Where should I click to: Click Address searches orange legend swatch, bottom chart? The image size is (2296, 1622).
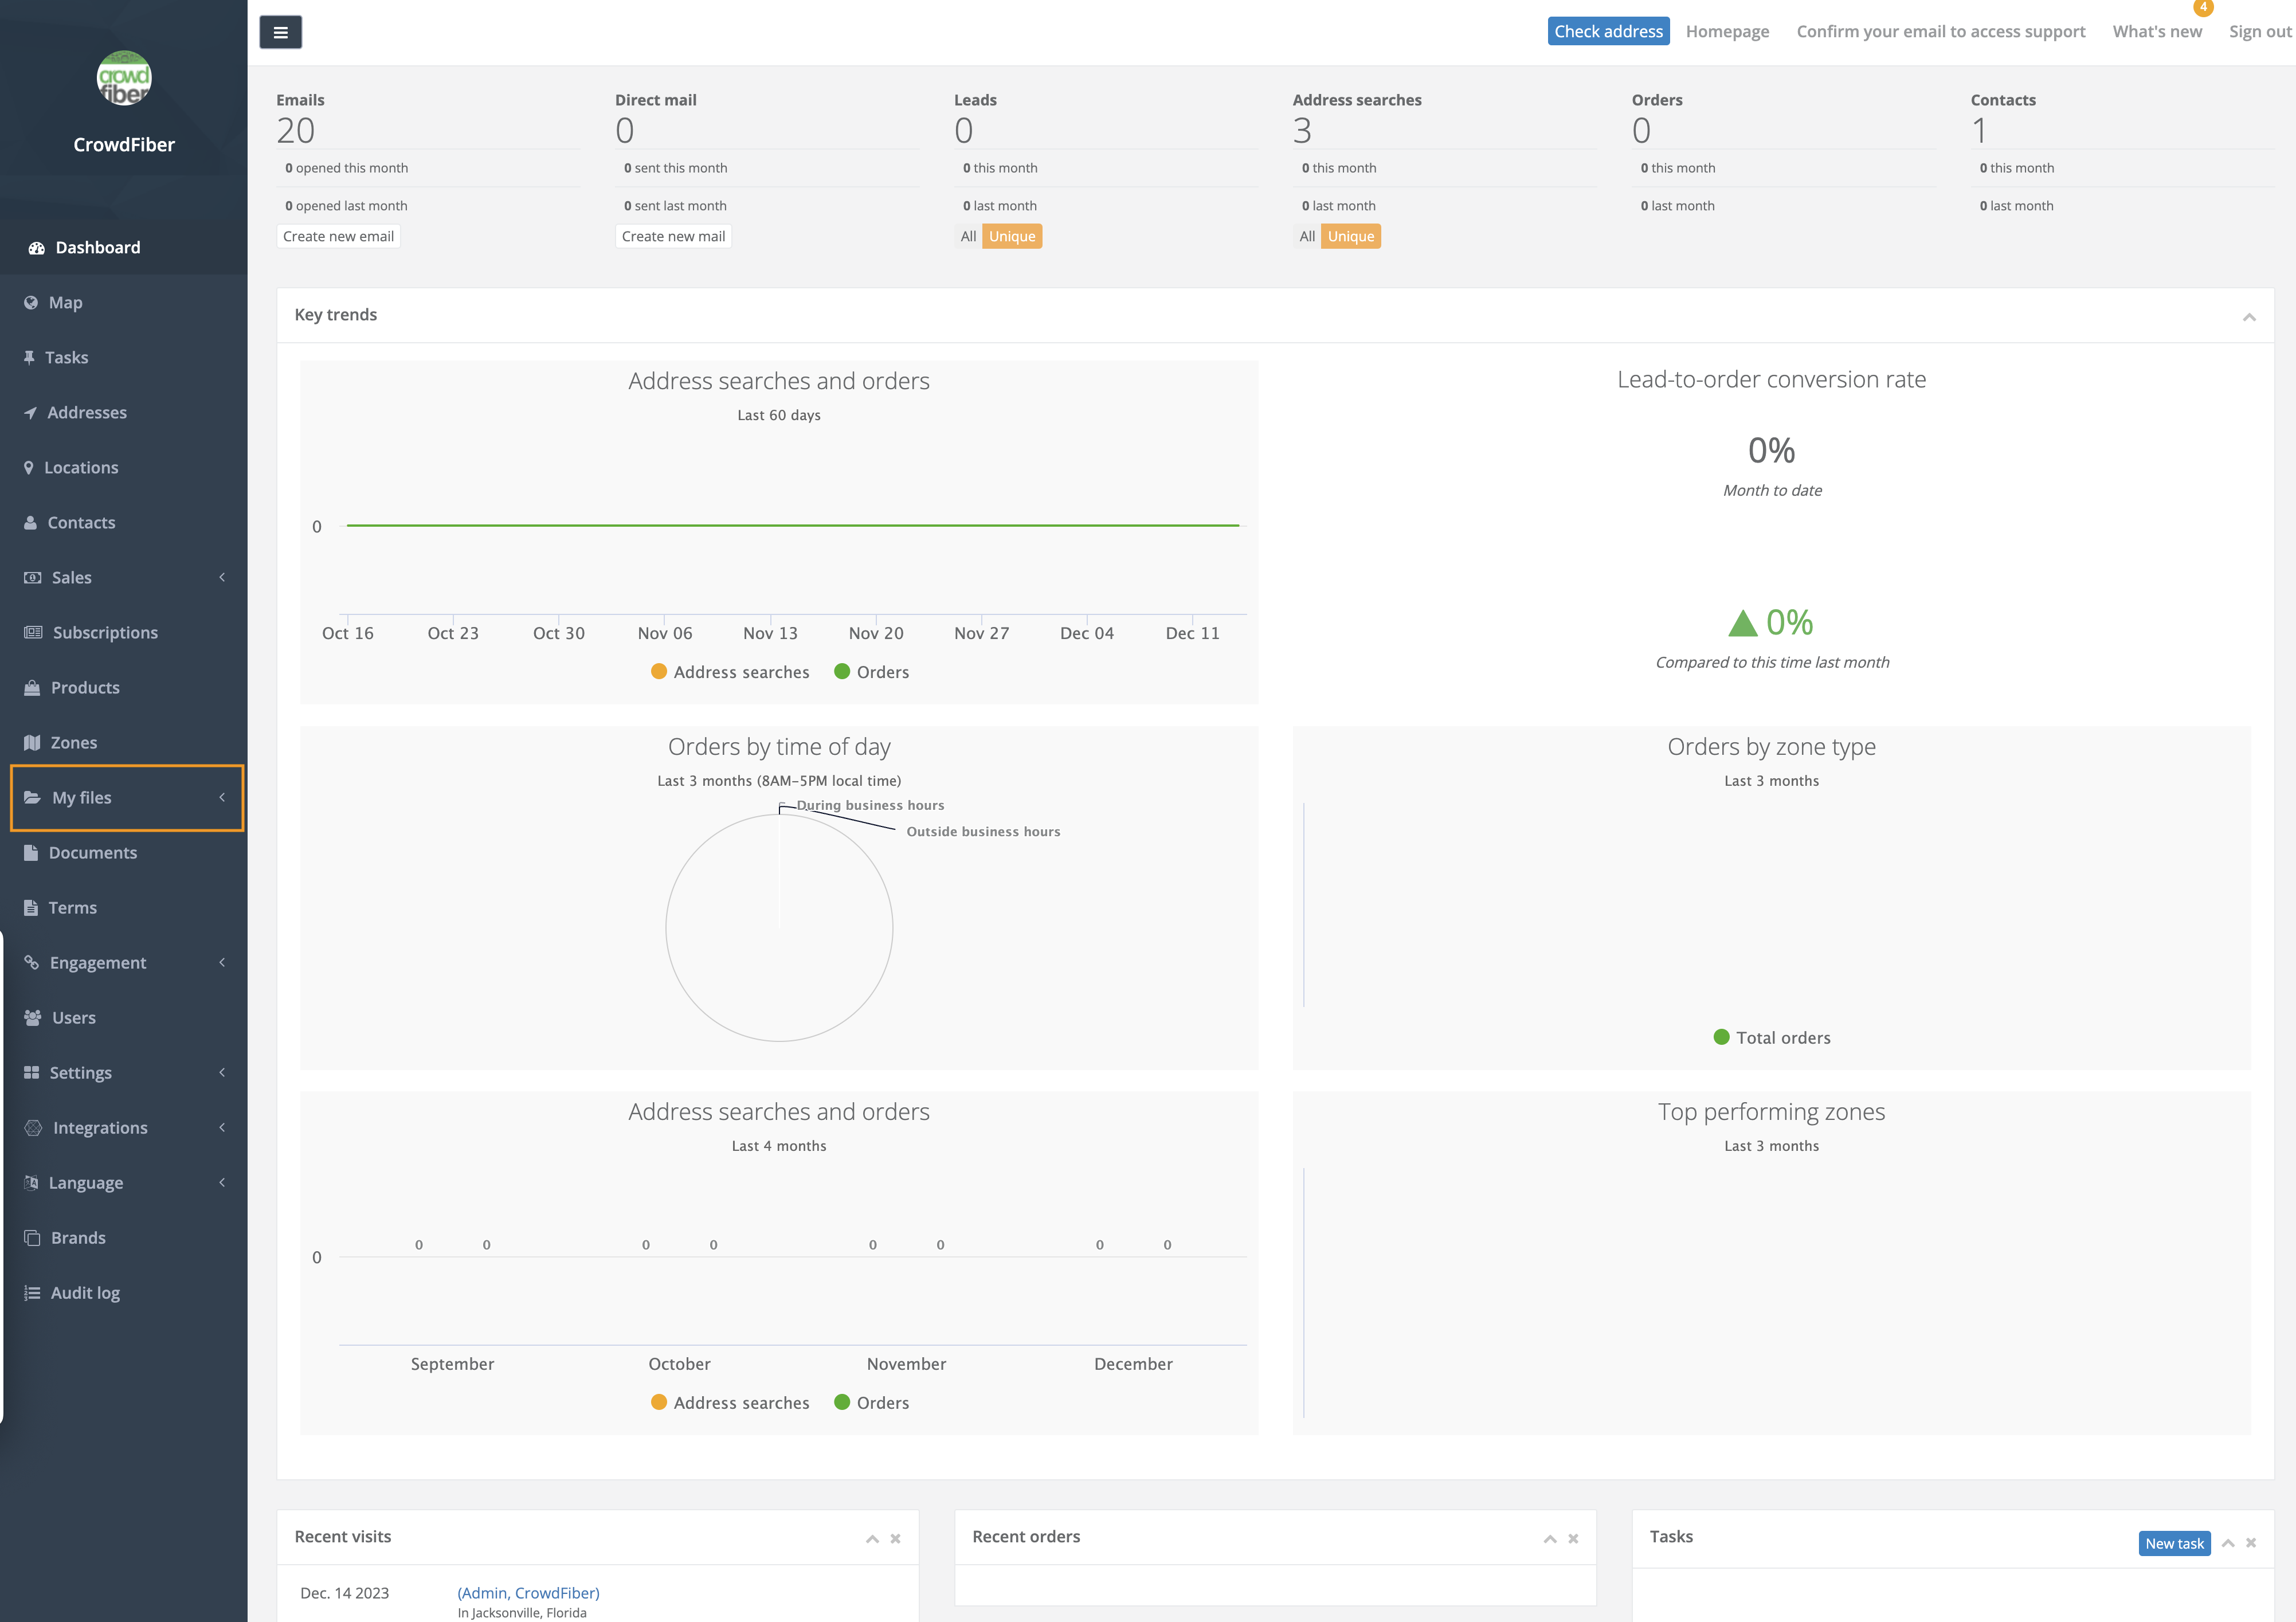(658, 1402)
